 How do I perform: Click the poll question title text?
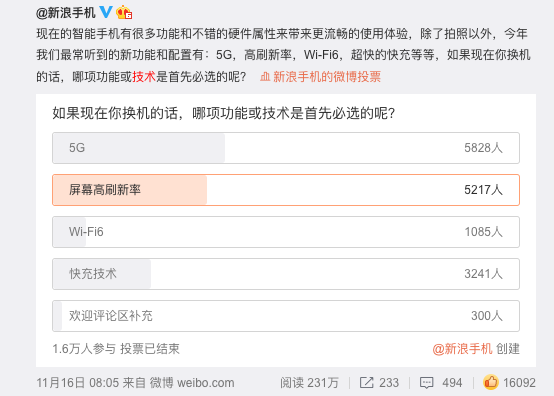click(224, 114)
